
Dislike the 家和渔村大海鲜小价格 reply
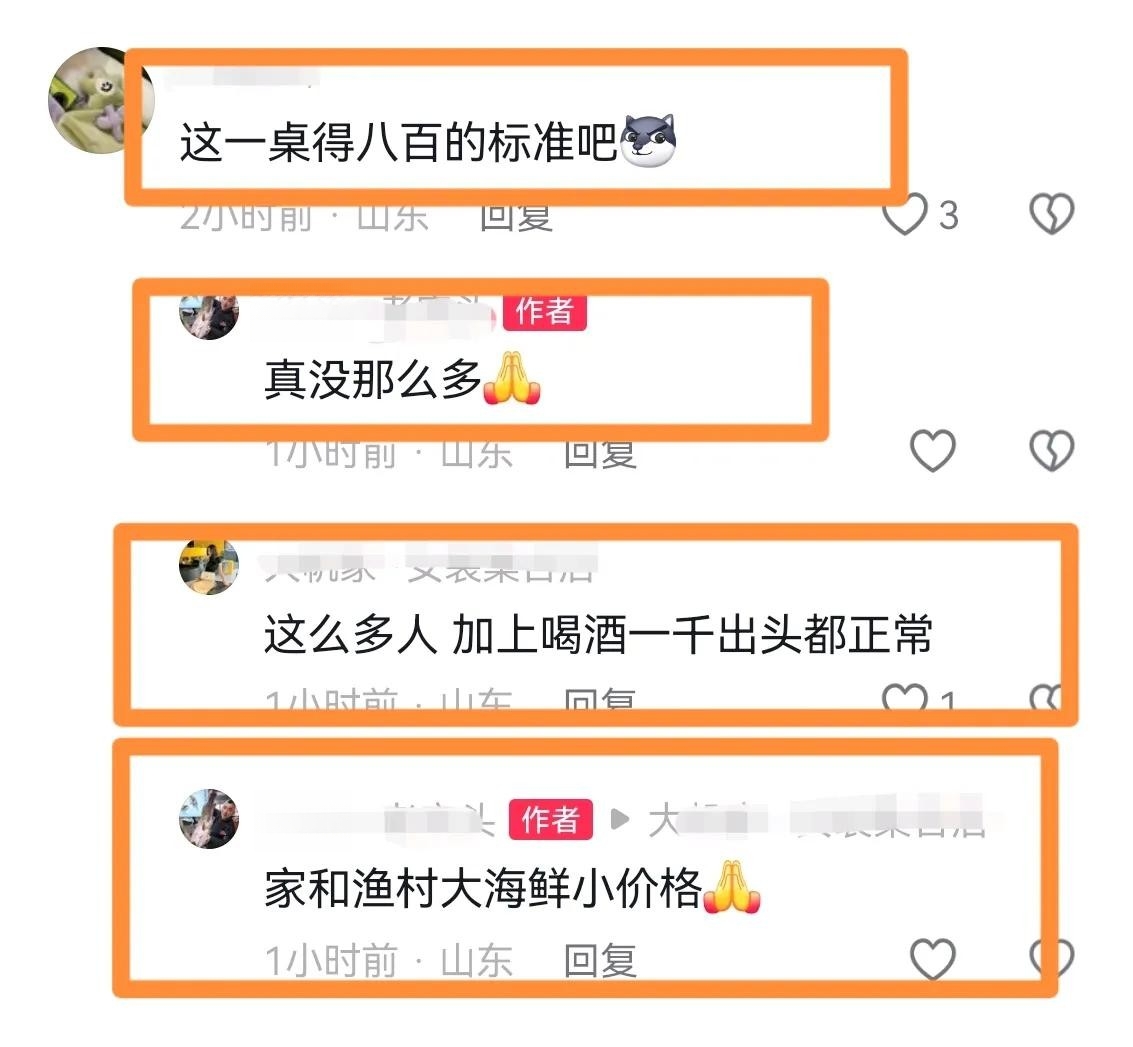tap(1051, 958)
